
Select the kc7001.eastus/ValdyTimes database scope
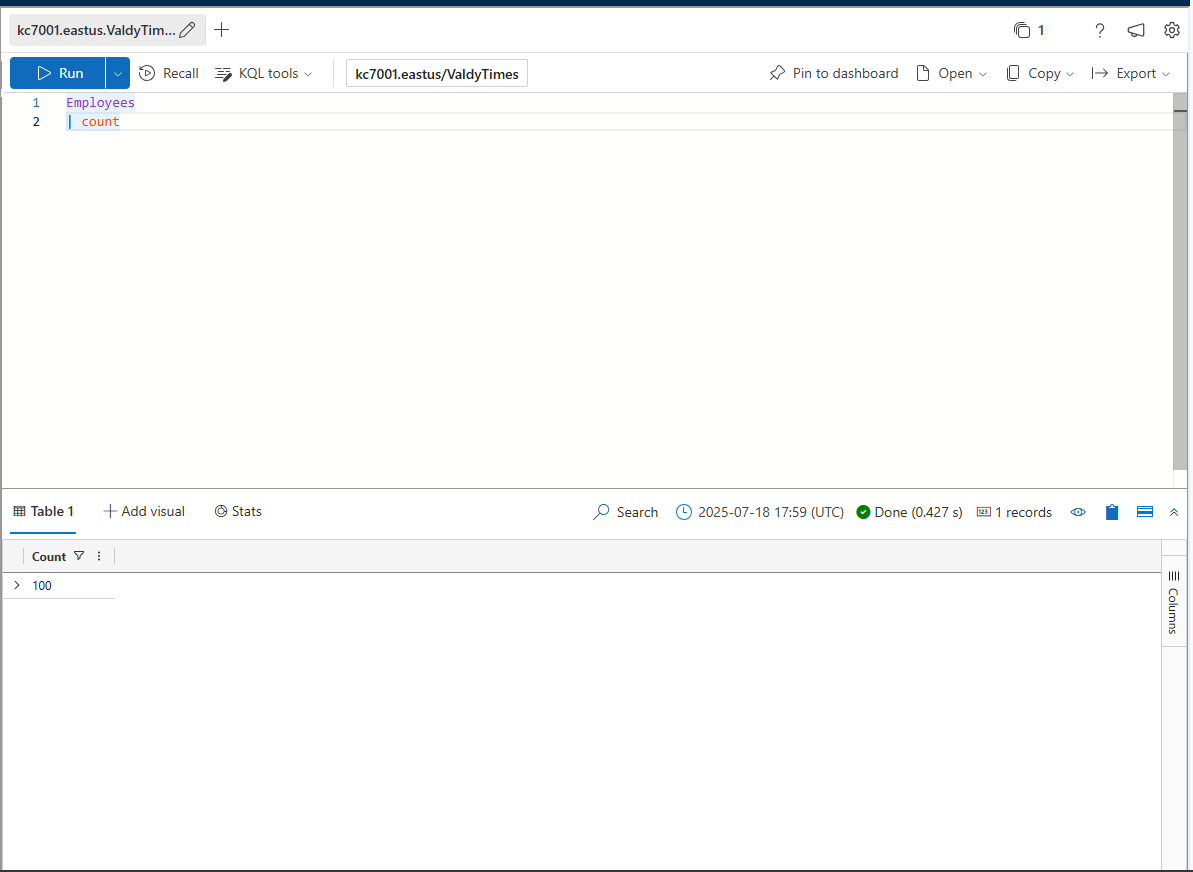(x=437, y=74)
